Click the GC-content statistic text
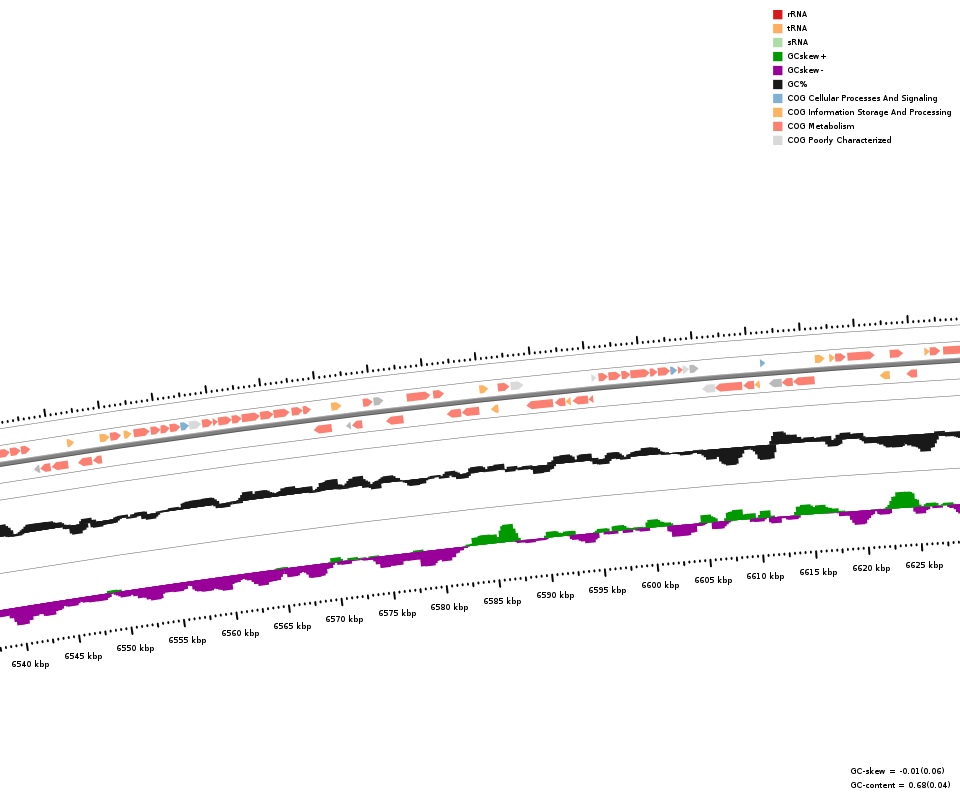Screen dimensions: 960x800 (900, 785)
